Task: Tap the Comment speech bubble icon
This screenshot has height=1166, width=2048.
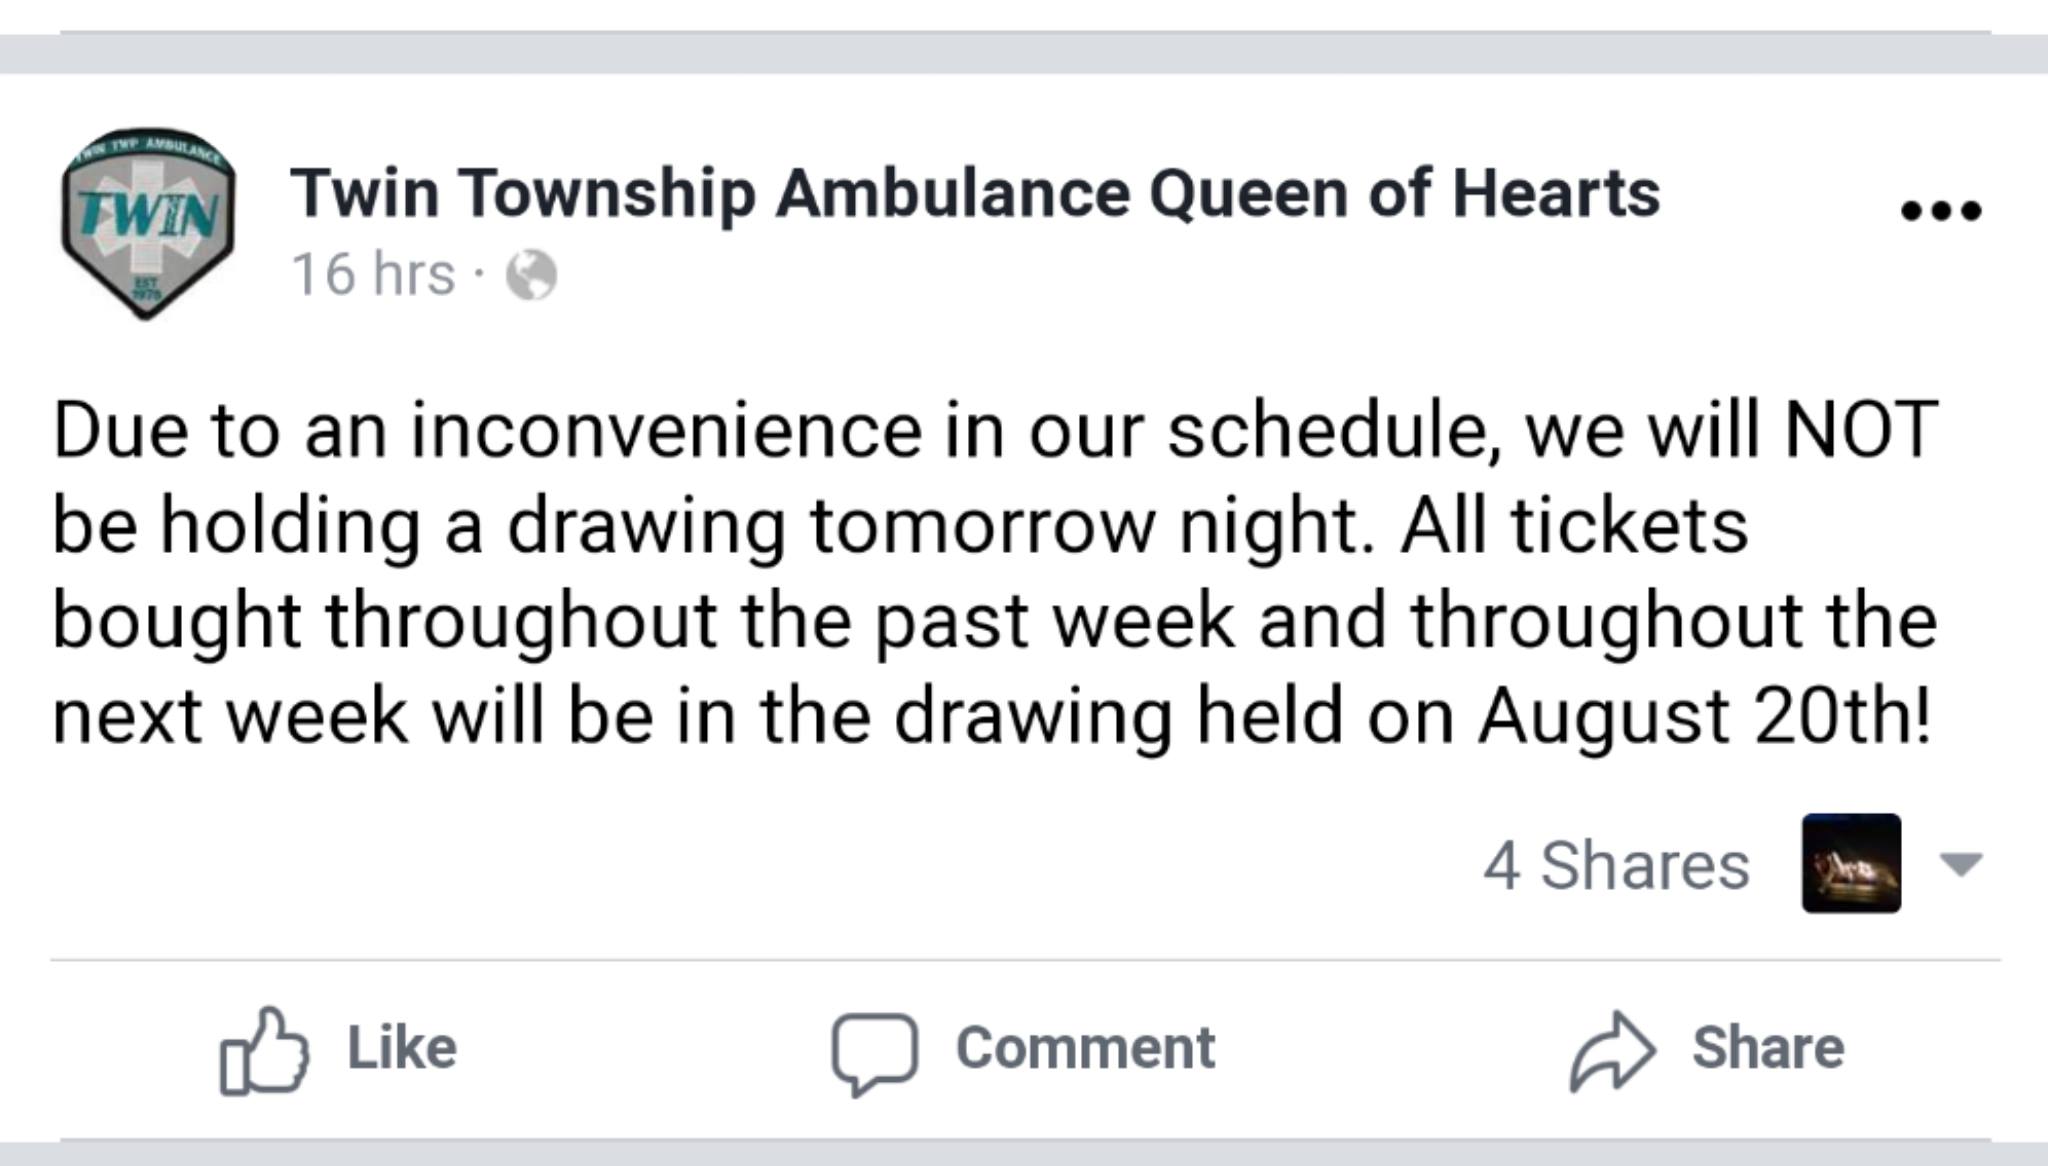Action: coord(875,1053)
